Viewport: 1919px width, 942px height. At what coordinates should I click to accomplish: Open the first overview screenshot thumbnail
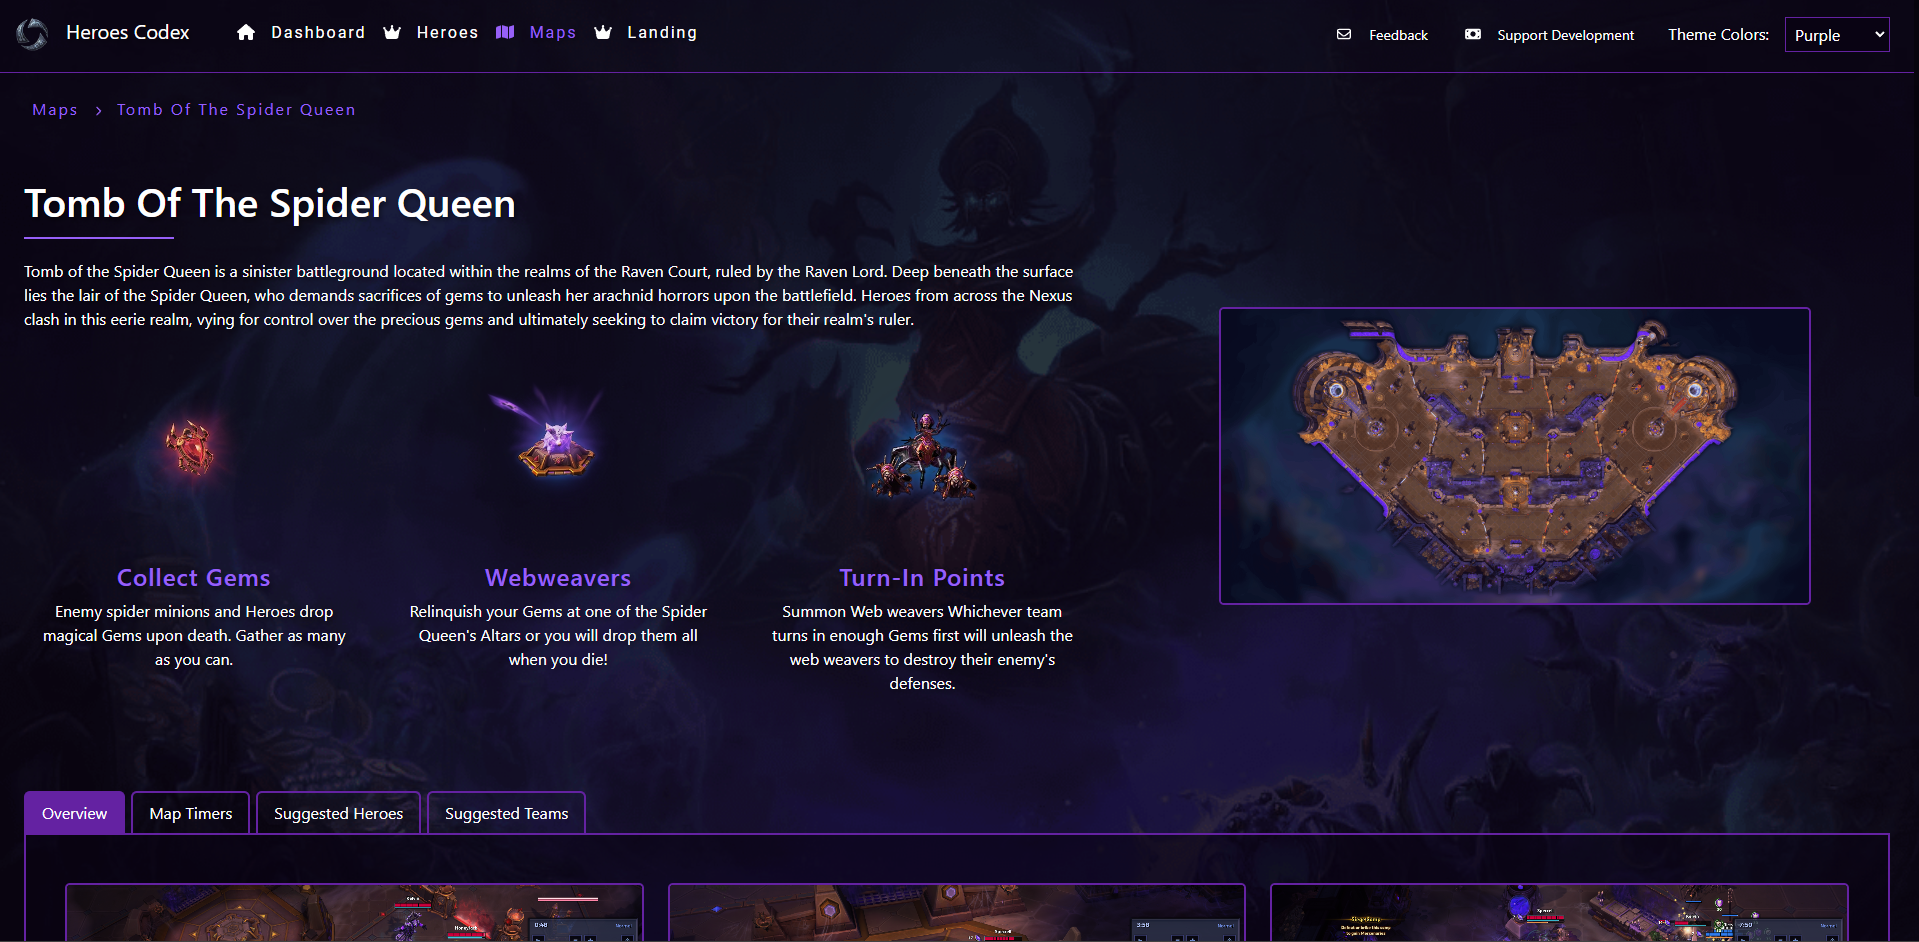pos(355,912)
